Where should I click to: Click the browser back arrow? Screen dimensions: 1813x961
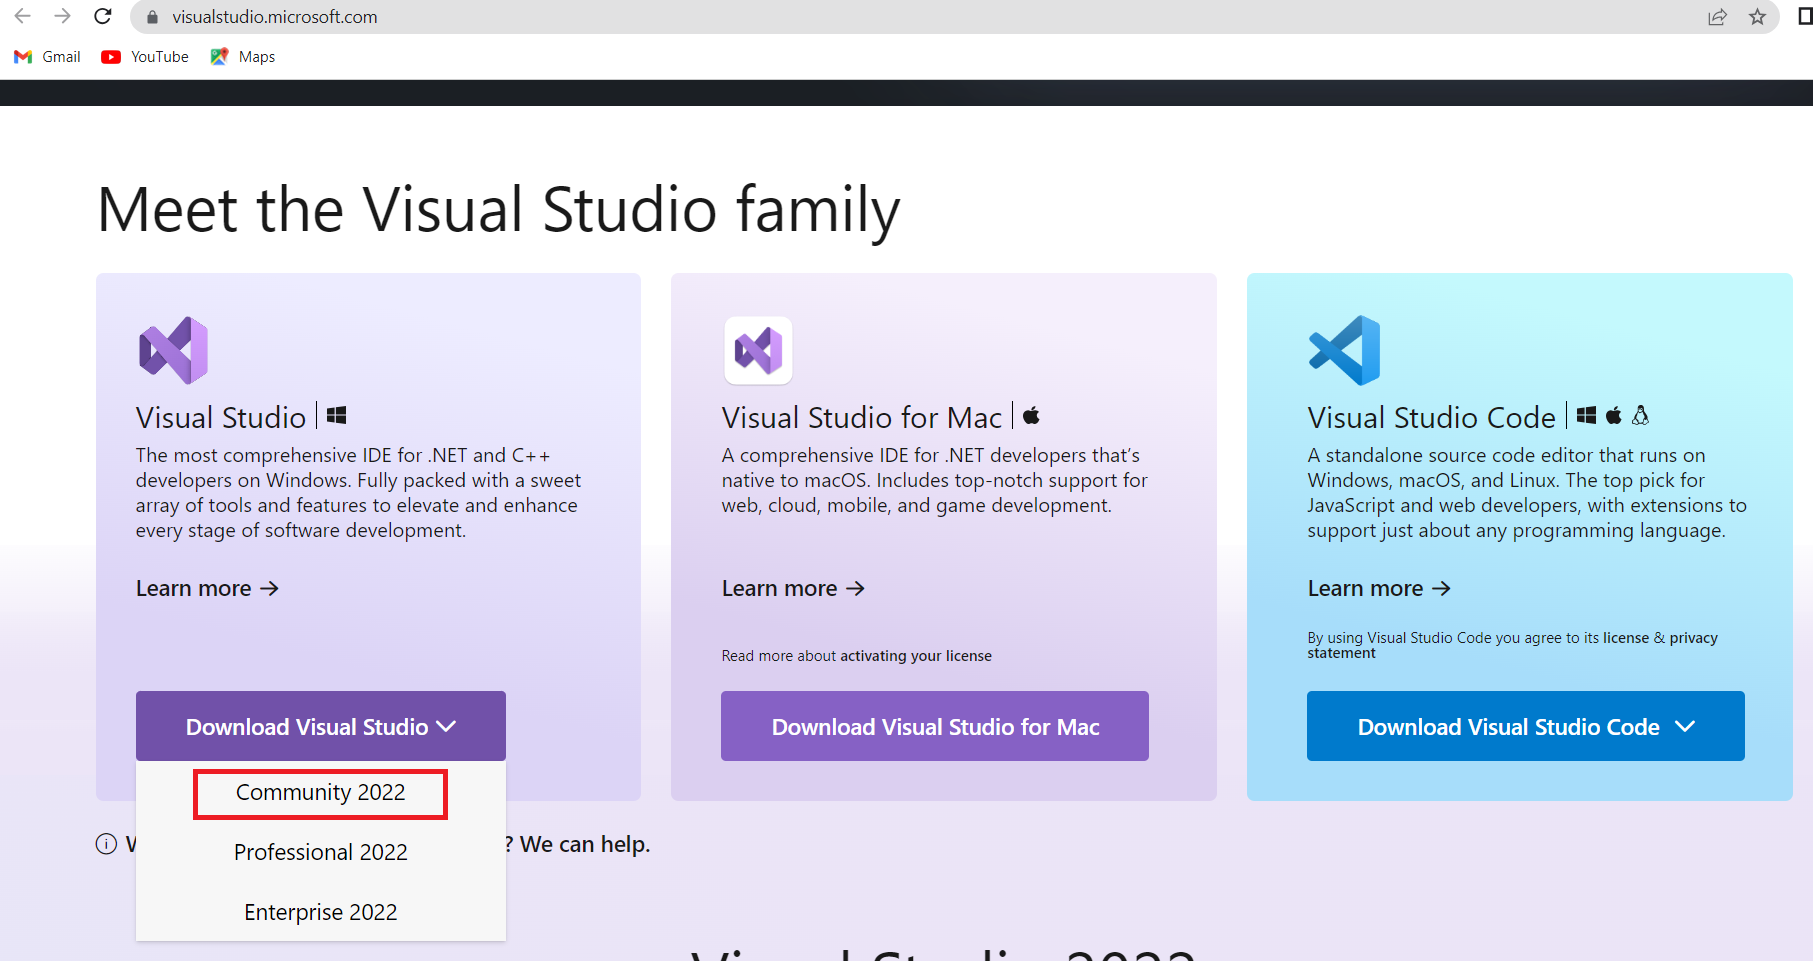coord(22,16)
